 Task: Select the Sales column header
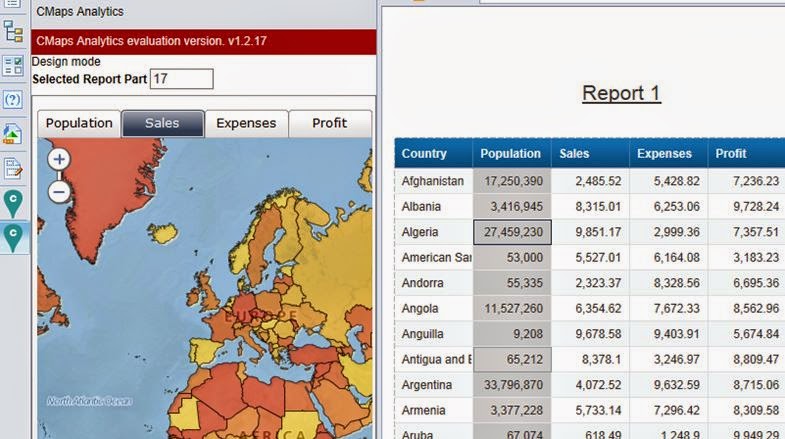[x=590, y=154]
